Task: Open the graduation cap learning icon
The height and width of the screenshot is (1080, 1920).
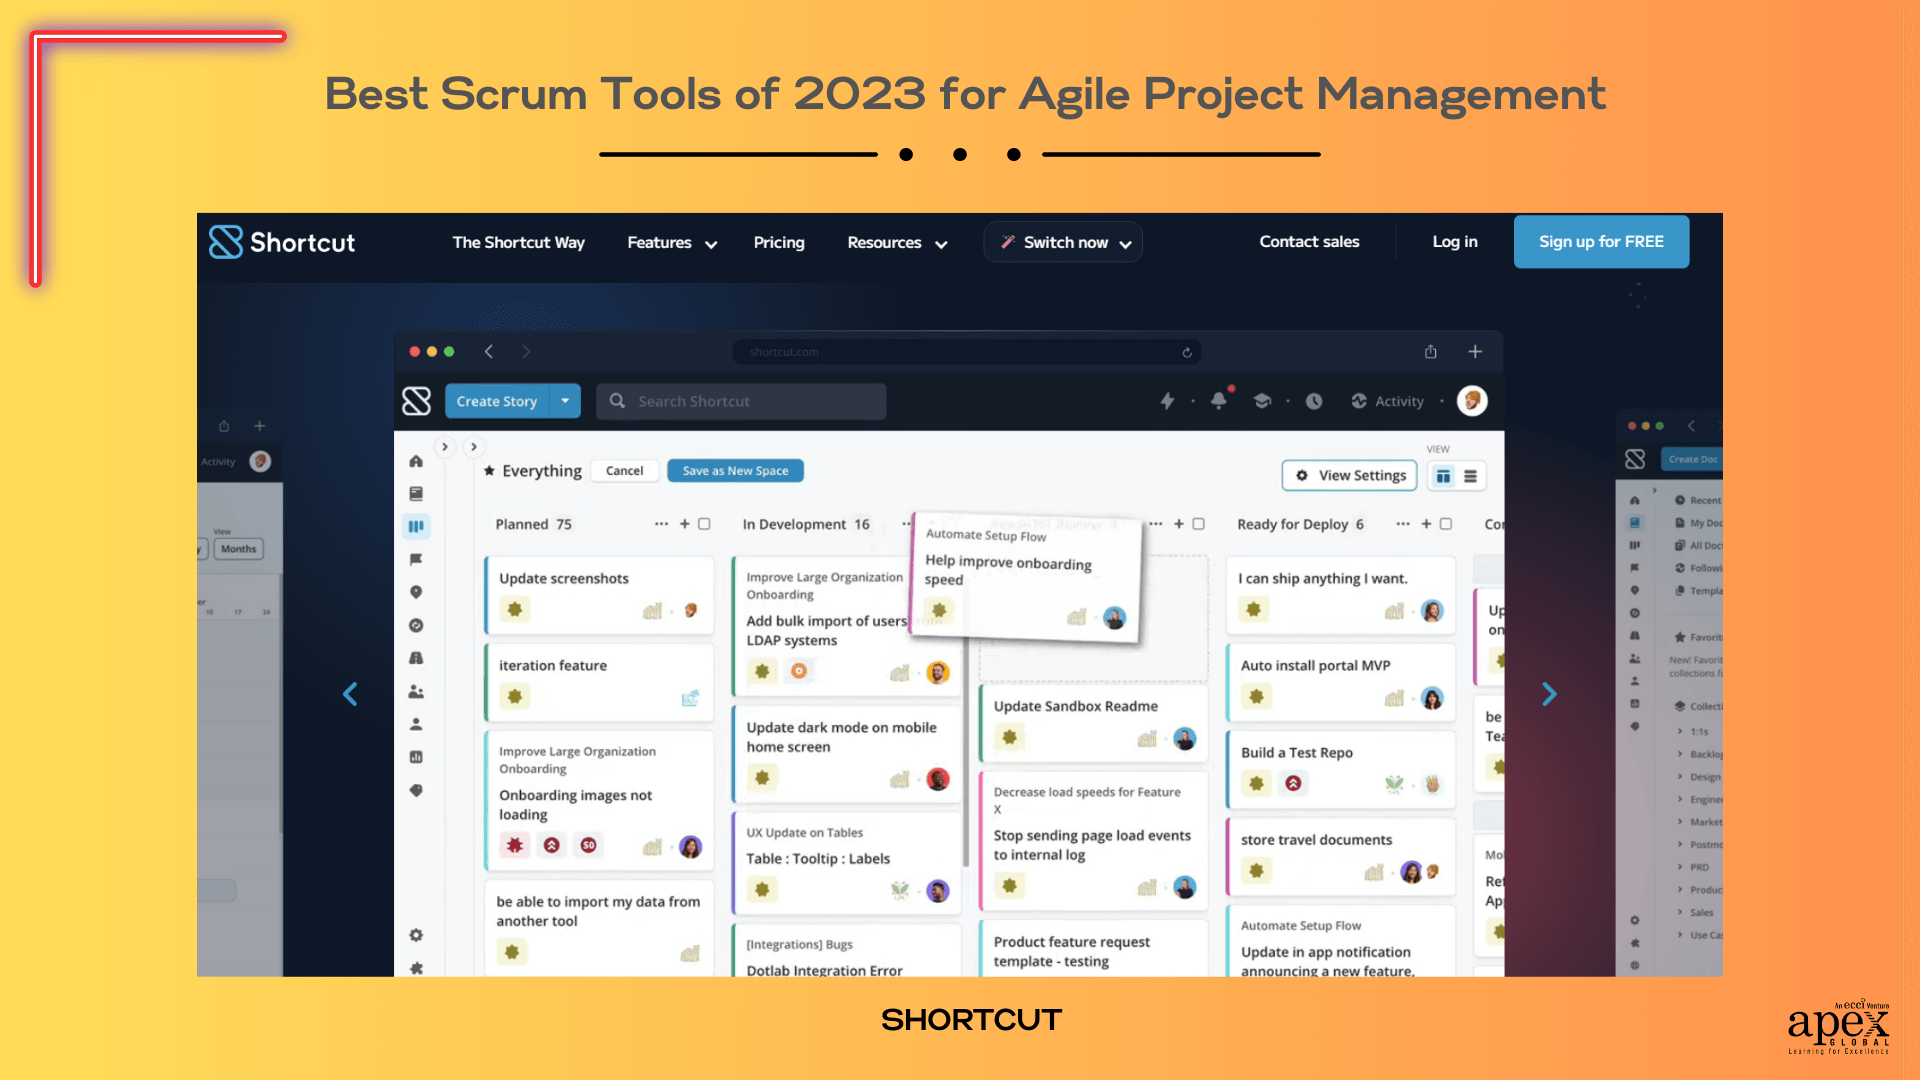Action: pyautogui.click(x=1262, y=401)
